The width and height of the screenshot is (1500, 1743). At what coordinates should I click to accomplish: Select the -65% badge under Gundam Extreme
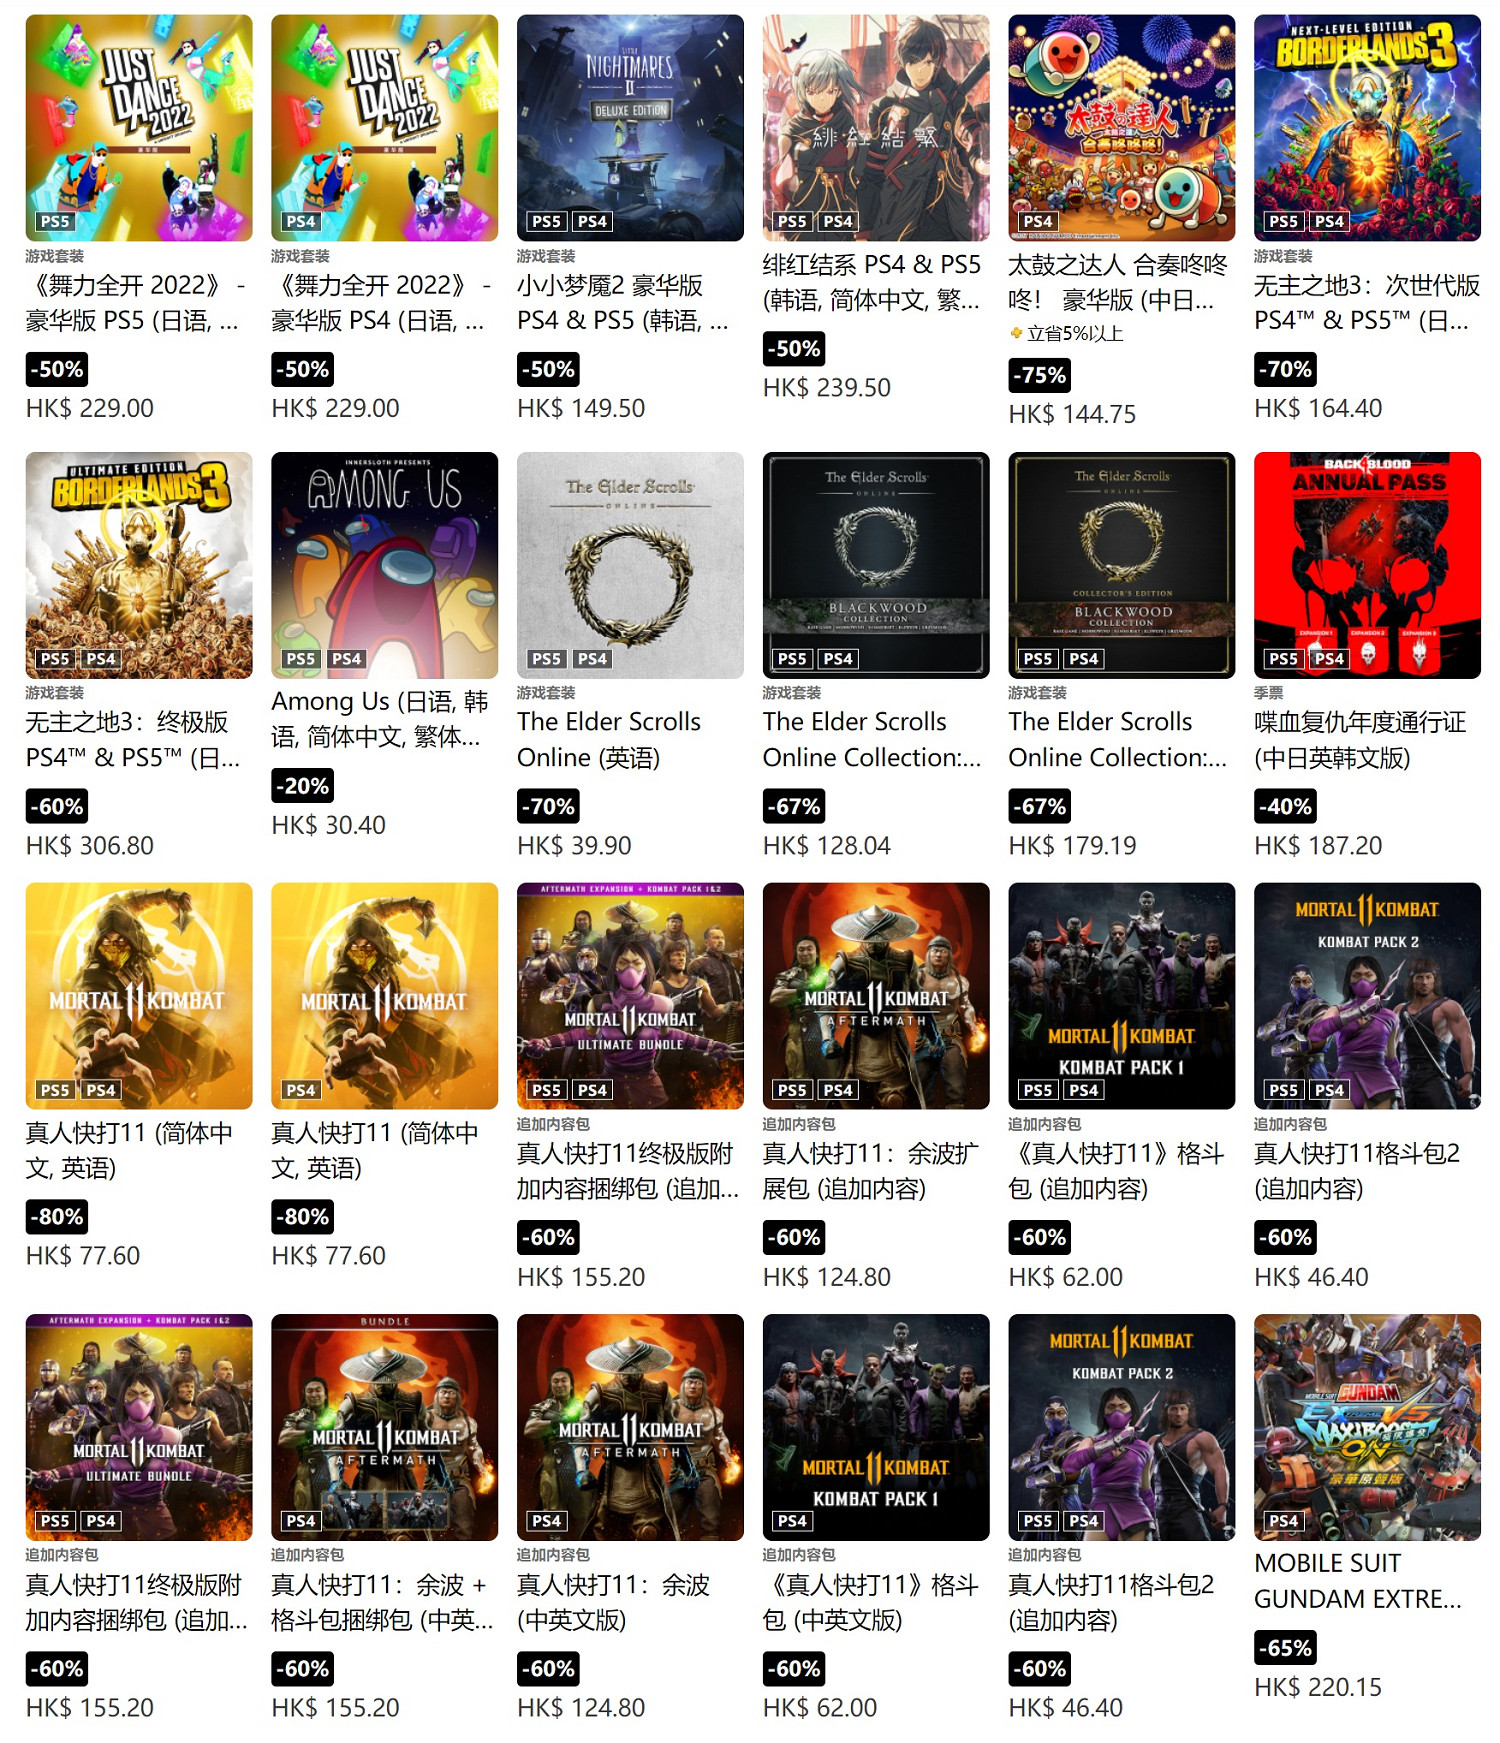point(1285,1648)
